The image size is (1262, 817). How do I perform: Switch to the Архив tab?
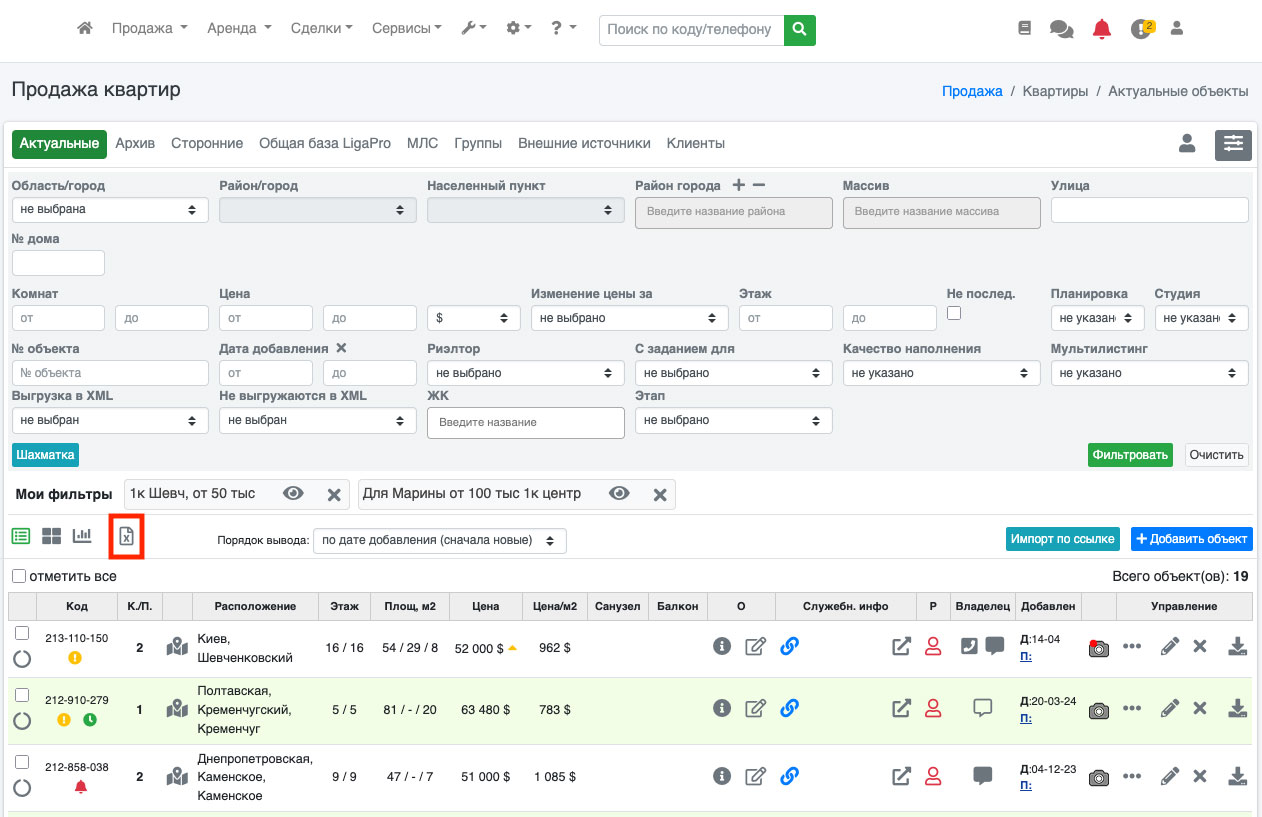[135, 143]
